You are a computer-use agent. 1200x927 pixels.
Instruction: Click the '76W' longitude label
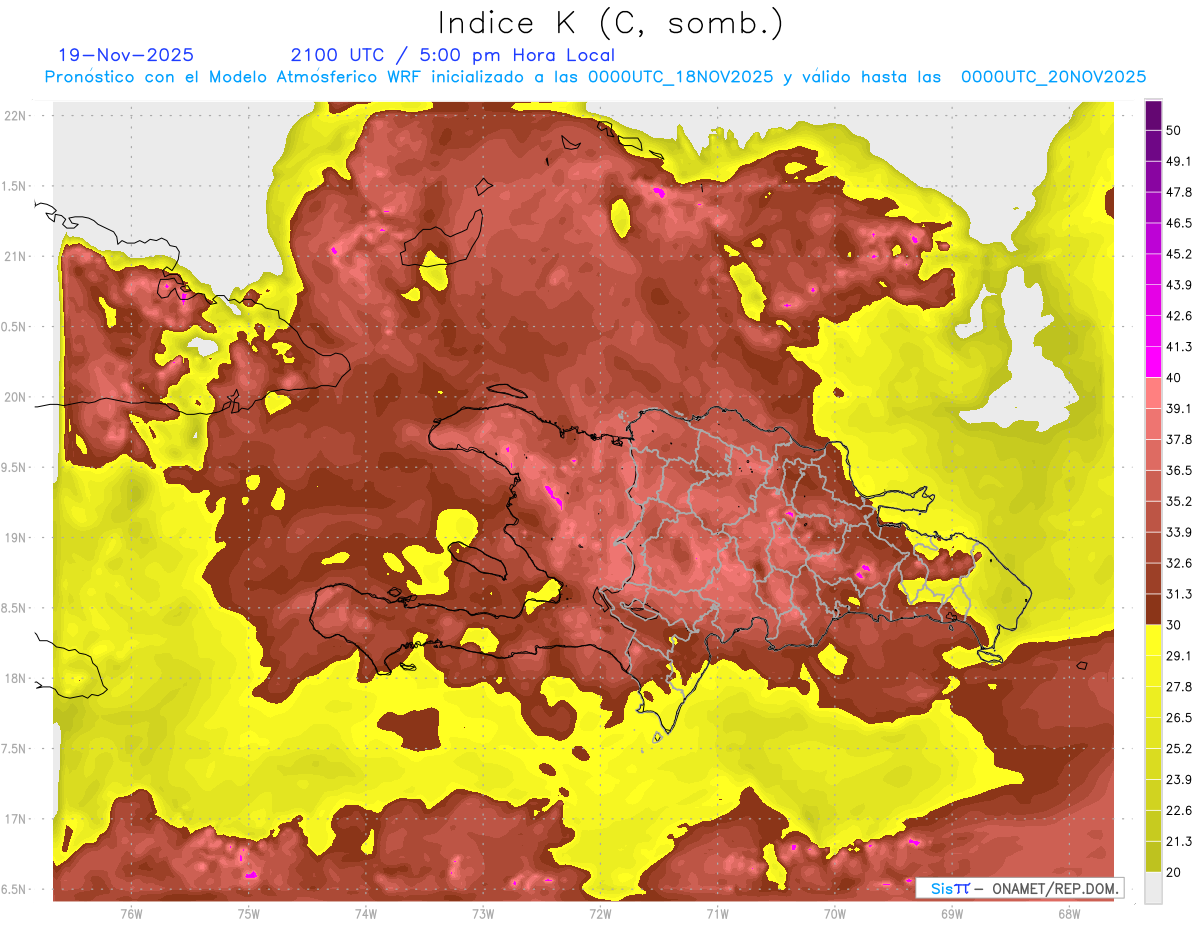click(131, 914)
